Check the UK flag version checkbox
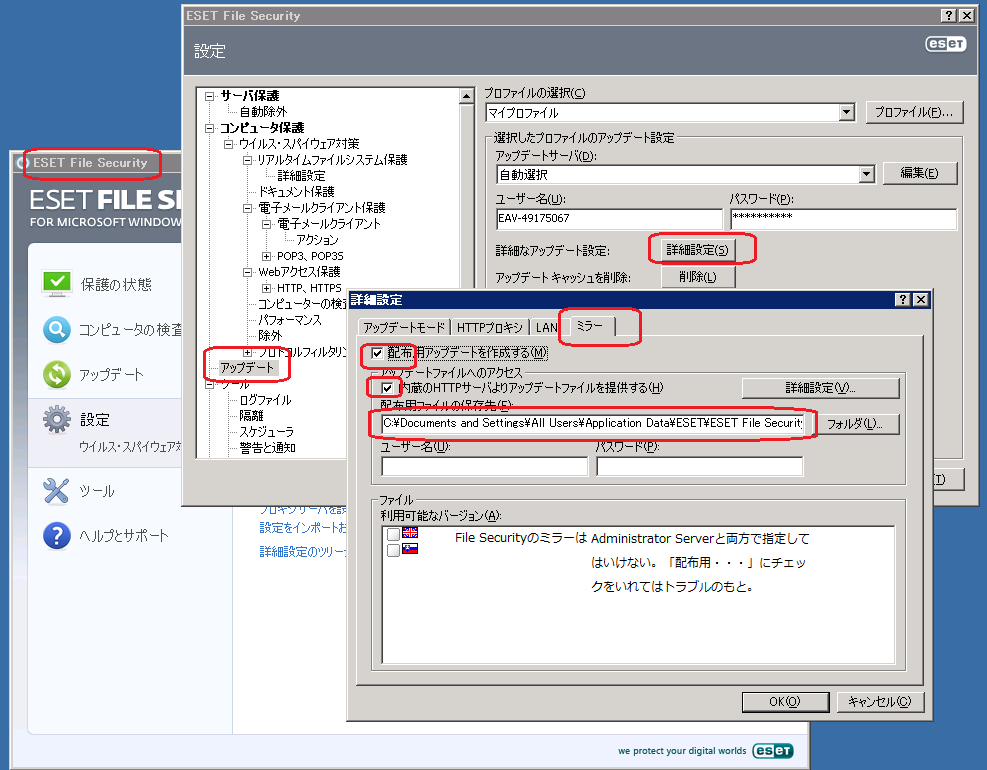Viewport: 987px width, 770px height. pyautogui.click(x=393, y=535)
